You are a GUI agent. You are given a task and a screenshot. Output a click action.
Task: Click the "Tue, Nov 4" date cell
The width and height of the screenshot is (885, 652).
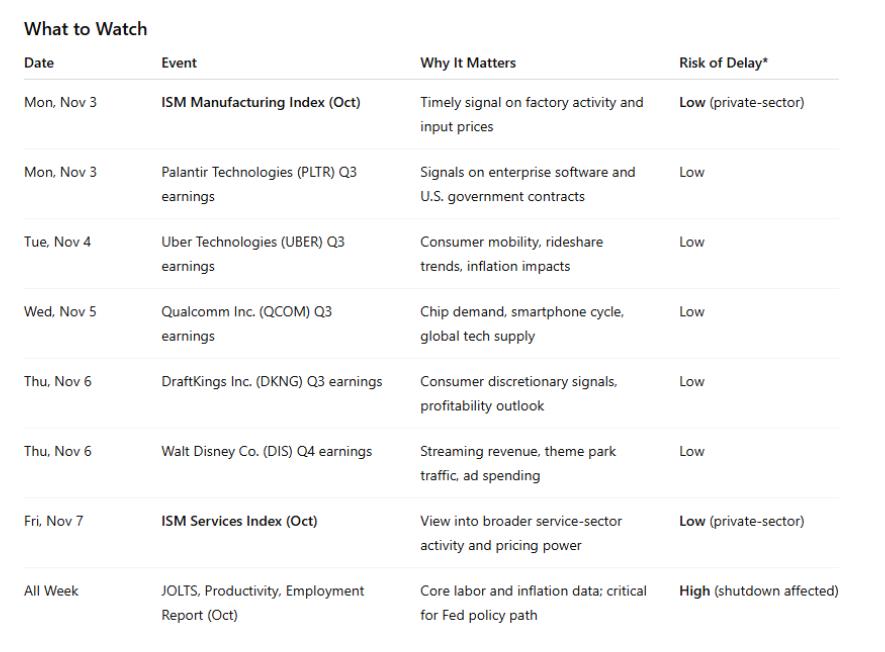[x=57, y=242]
